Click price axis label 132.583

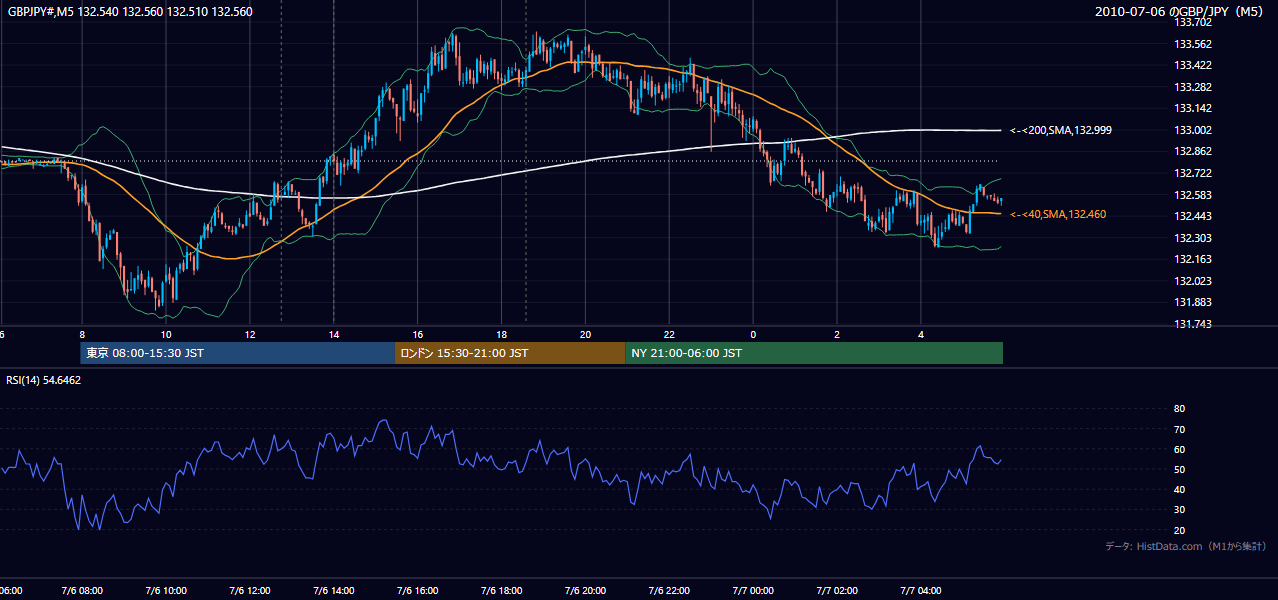(x=1194, y=195)
